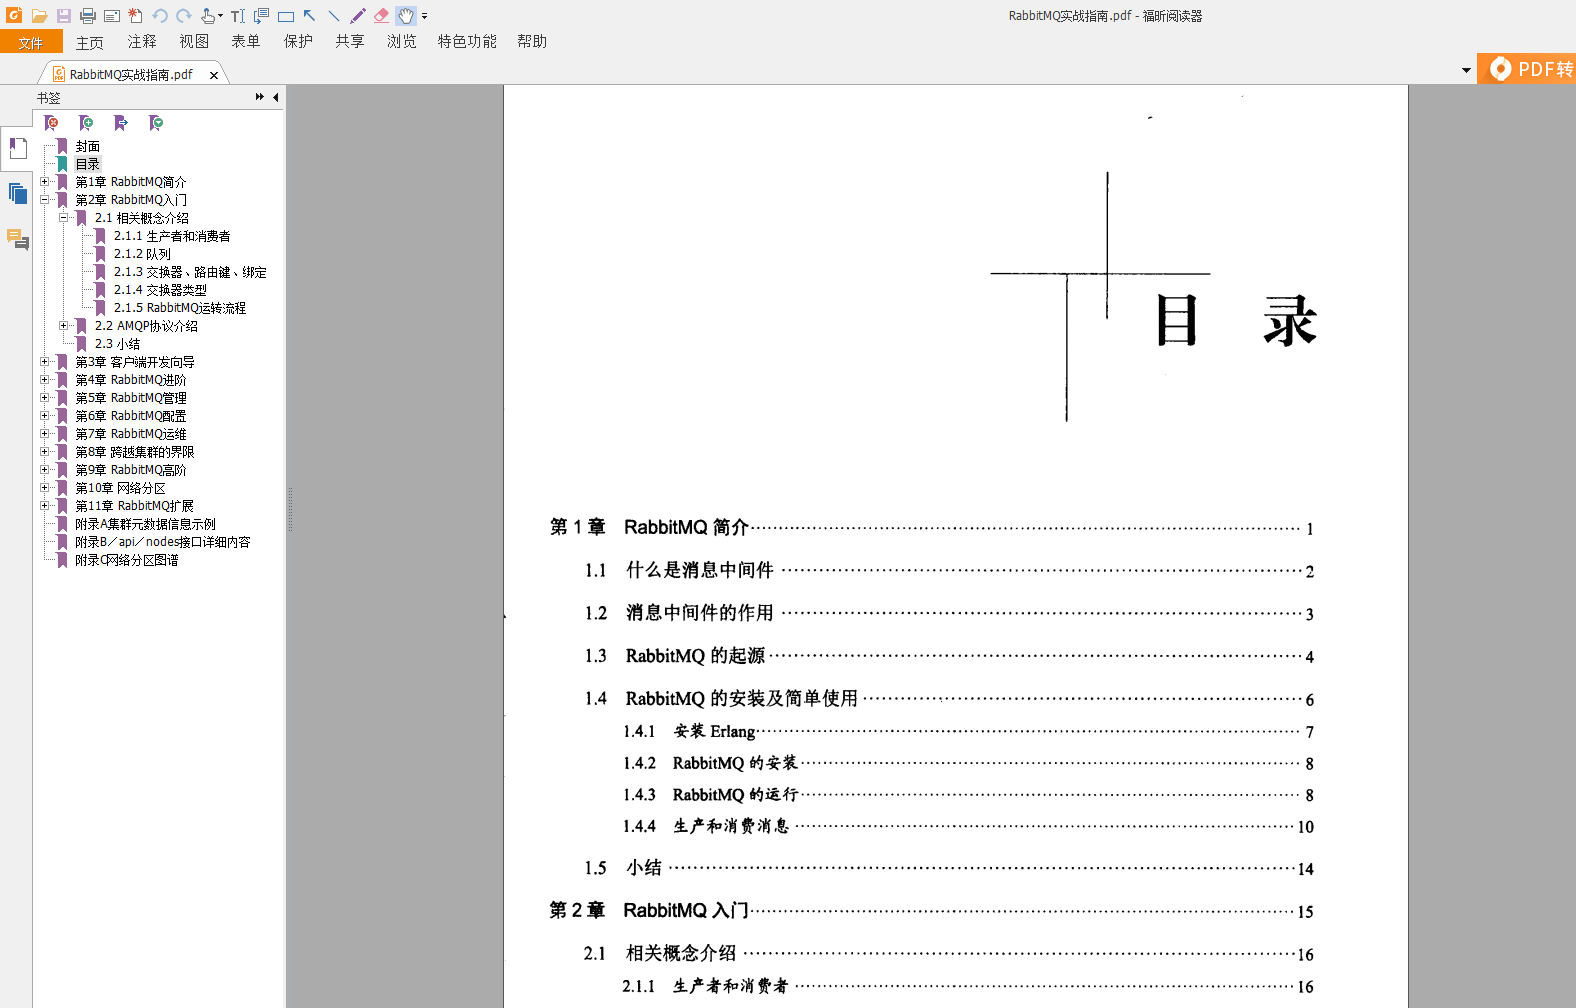The height and width of the screenshot is (1008, 1576).
Task: Go to bookmark 2.1.5 RabbitMQ运转流程
Action: click(180, 308)
